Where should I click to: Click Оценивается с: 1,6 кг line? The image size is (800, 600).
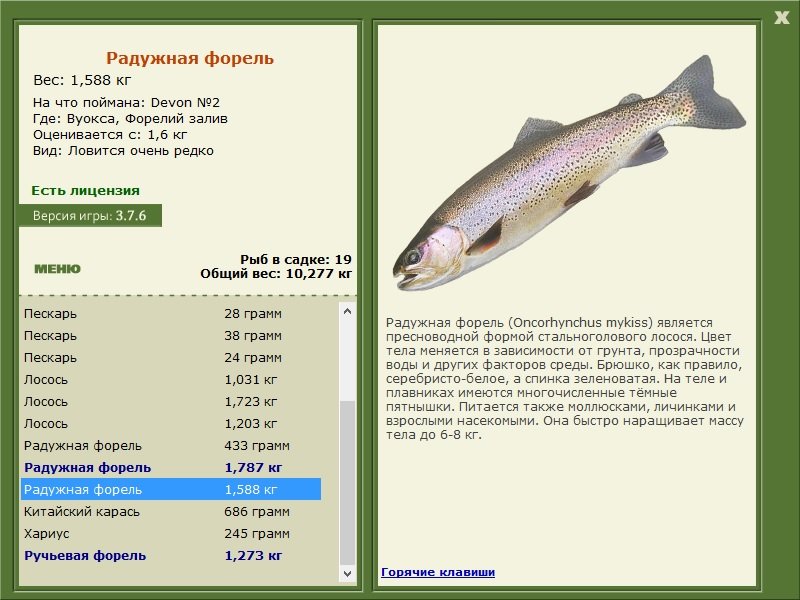pyautogui.click(x=110, y=135)
